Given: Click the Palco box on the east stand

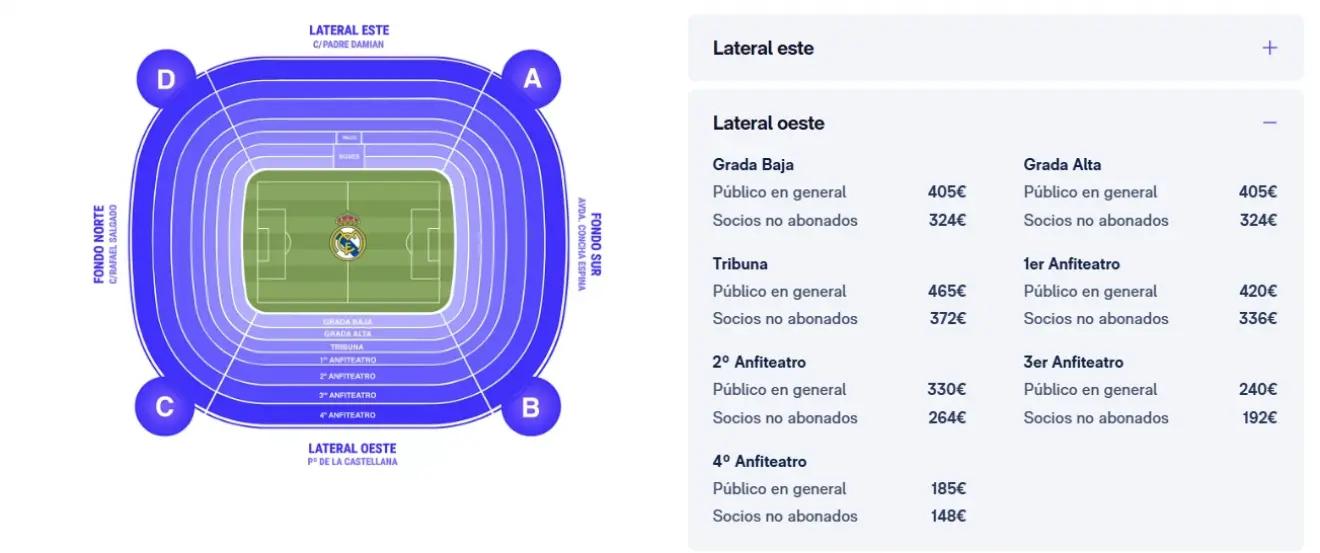Looking at the screenshot, I should click(x=348, y=137).
